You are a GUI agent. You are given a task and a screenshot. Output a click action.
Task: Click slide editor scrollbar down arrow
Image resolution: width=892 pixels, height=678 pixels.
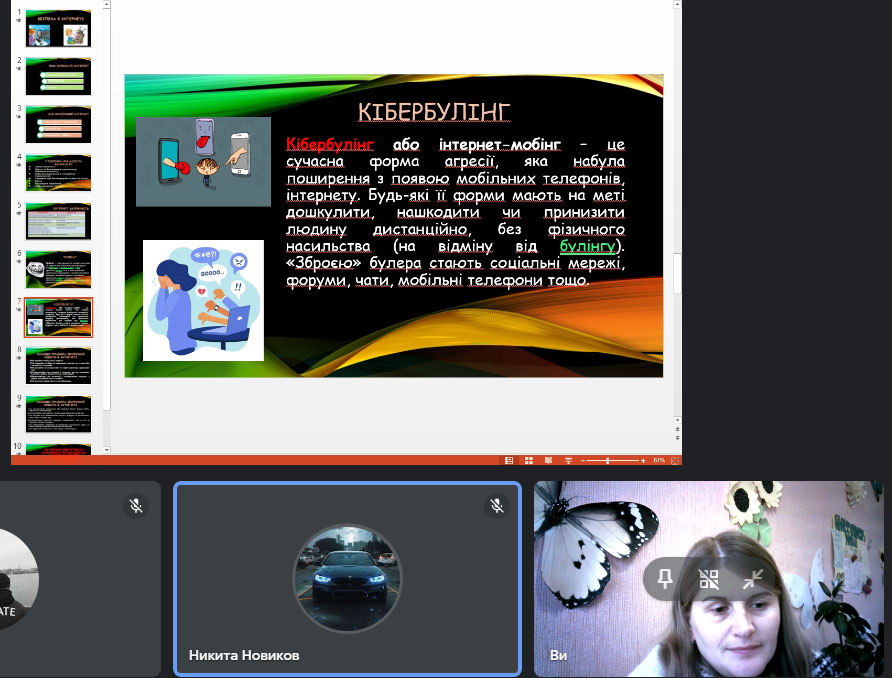click(677, 420)
